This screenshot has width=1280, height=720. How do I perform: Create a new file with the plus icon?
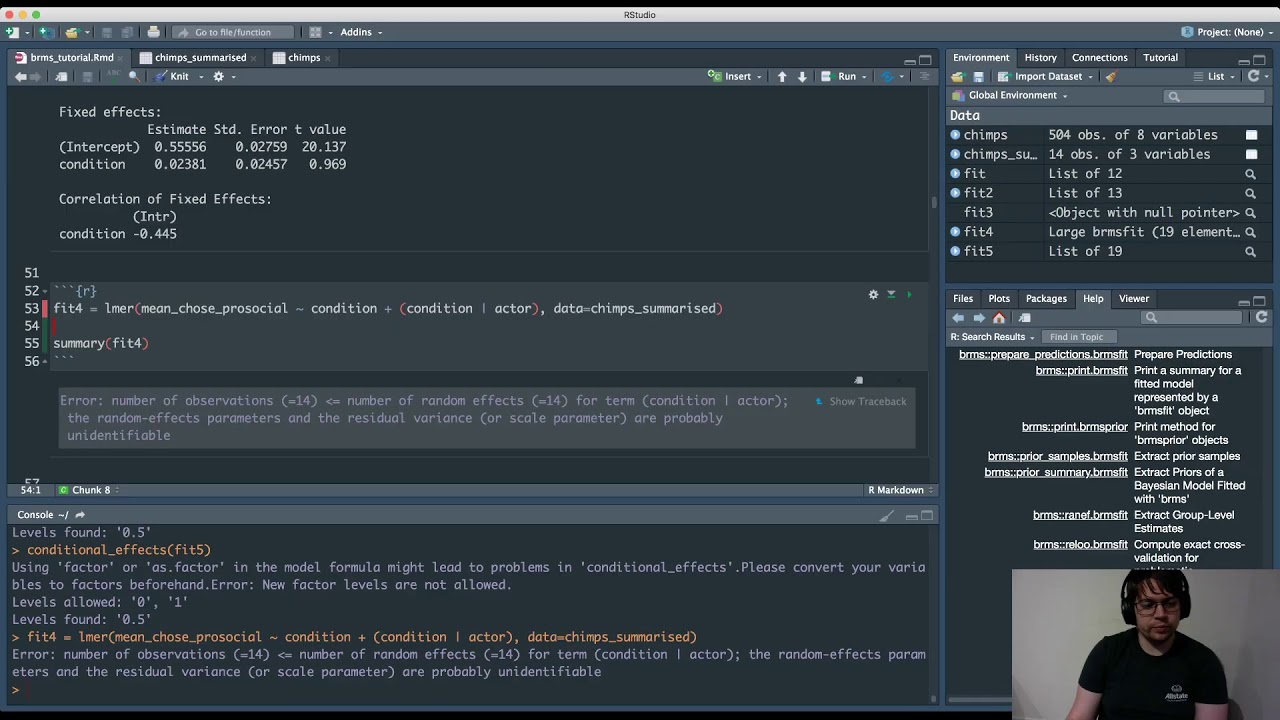tap(12, 32)
